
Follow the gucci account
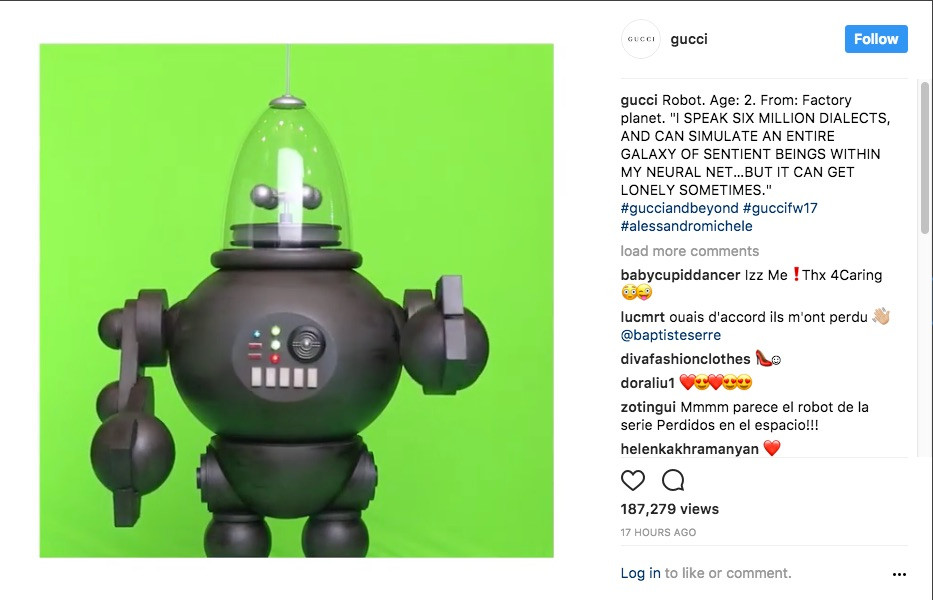pos(876,39)
